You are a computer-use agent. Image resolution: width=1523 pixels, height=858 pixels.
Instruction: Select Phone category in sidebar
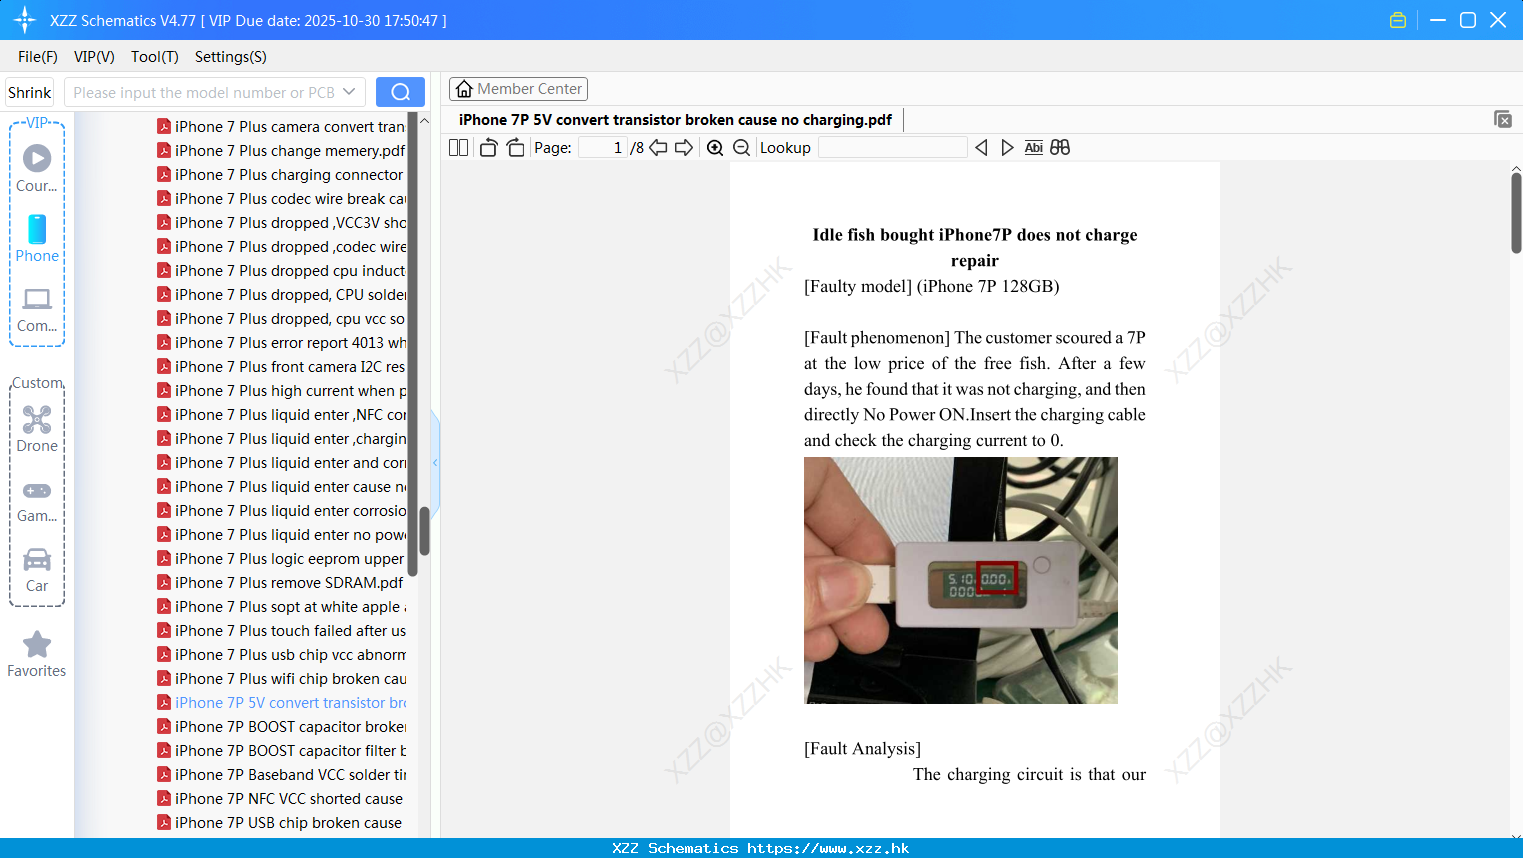[37, 238]
